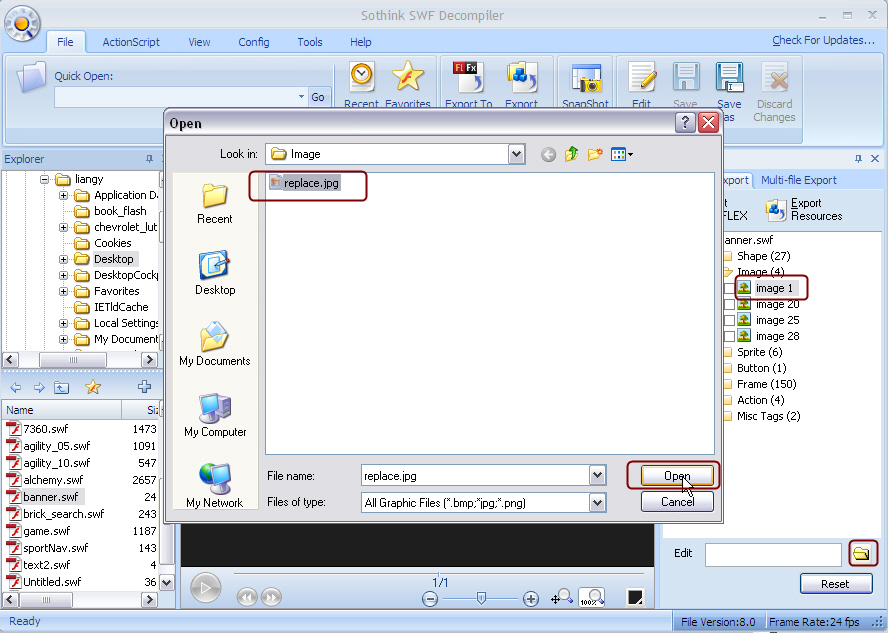This screenshot has width=888, height=633.
Task: Click the Export Resources icon
Action: (x=776, y=209)
